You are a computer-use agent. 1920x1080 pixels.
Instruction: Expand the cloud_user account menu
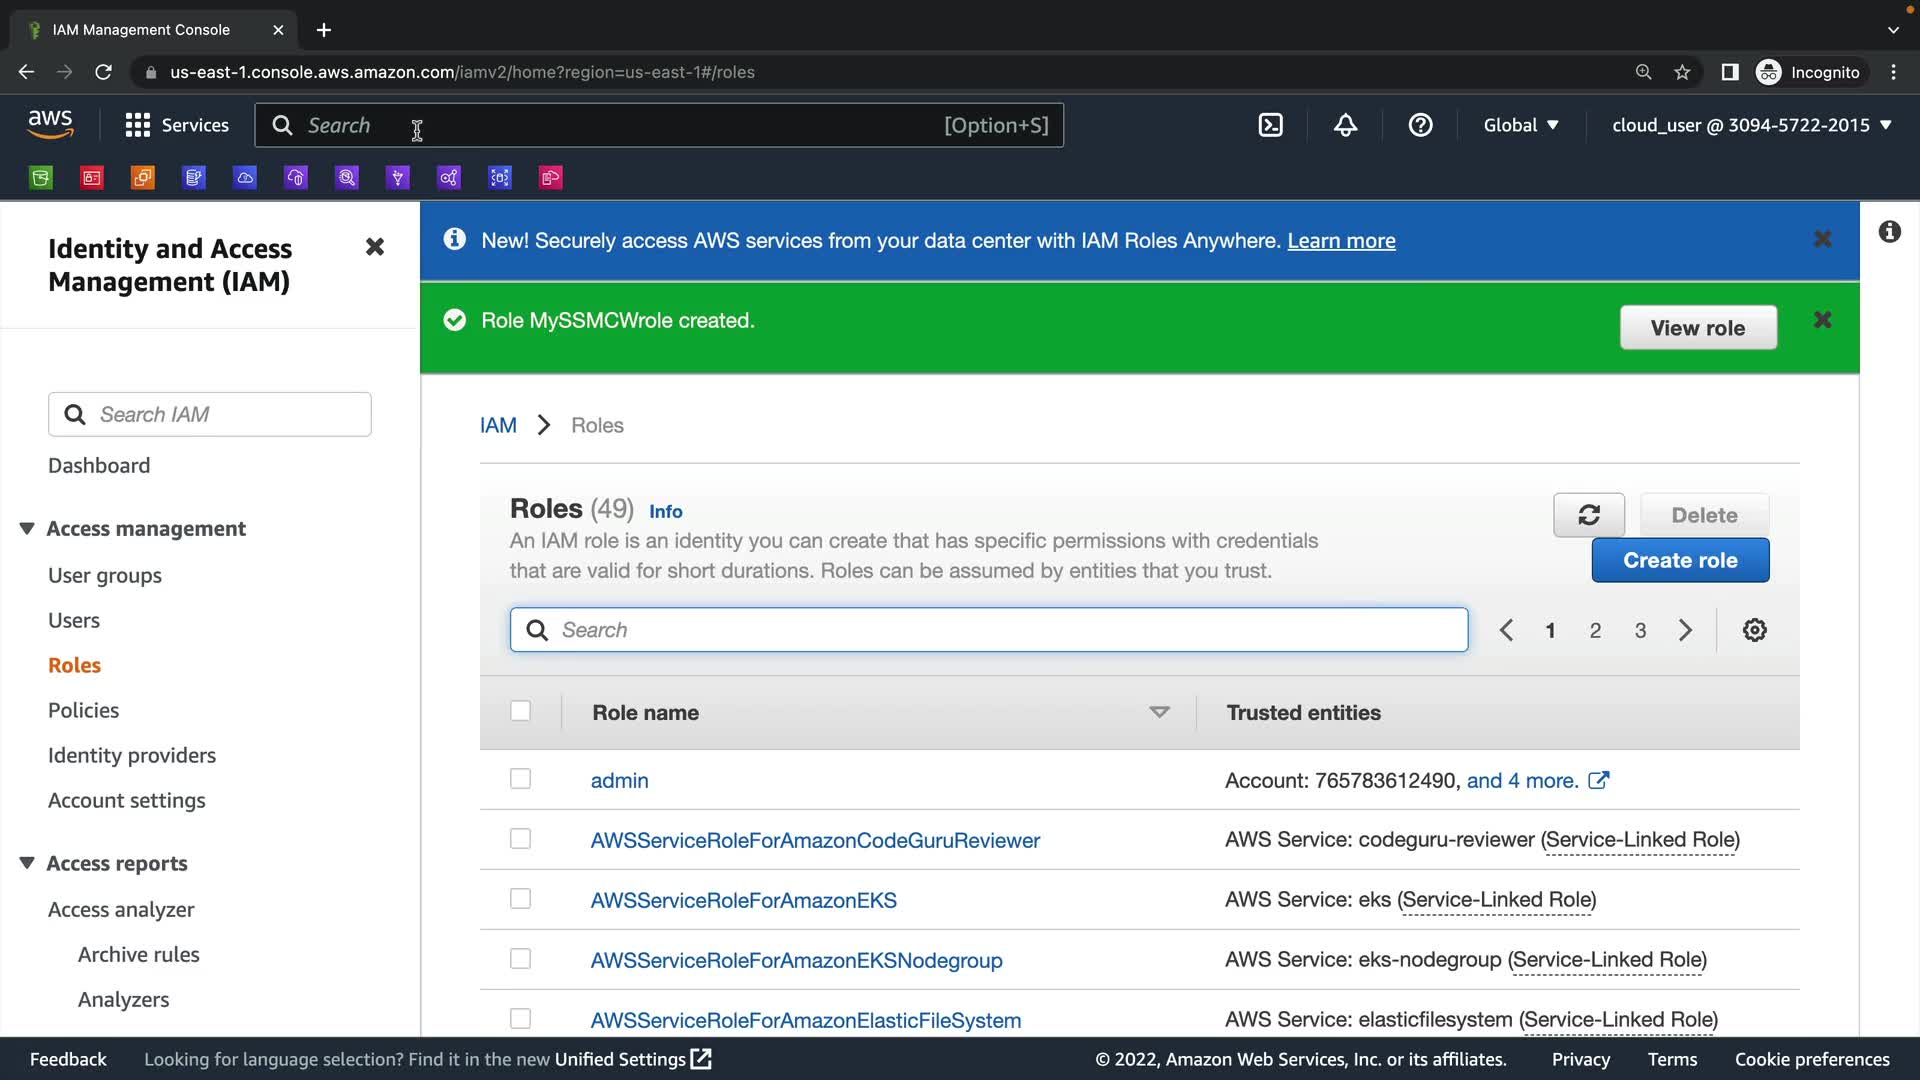[x=1751, y=125]
